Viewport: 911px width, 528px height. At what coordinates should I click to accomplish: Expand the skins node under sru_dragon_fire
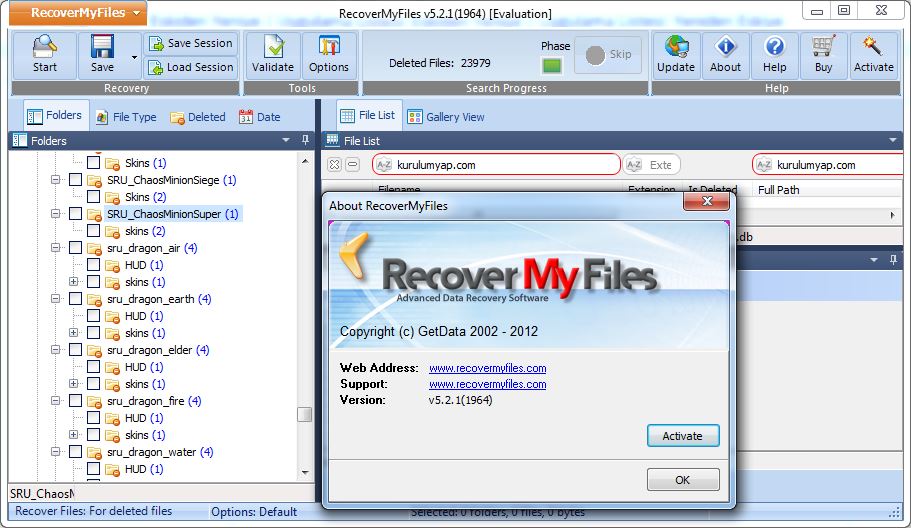click(73, 434)
